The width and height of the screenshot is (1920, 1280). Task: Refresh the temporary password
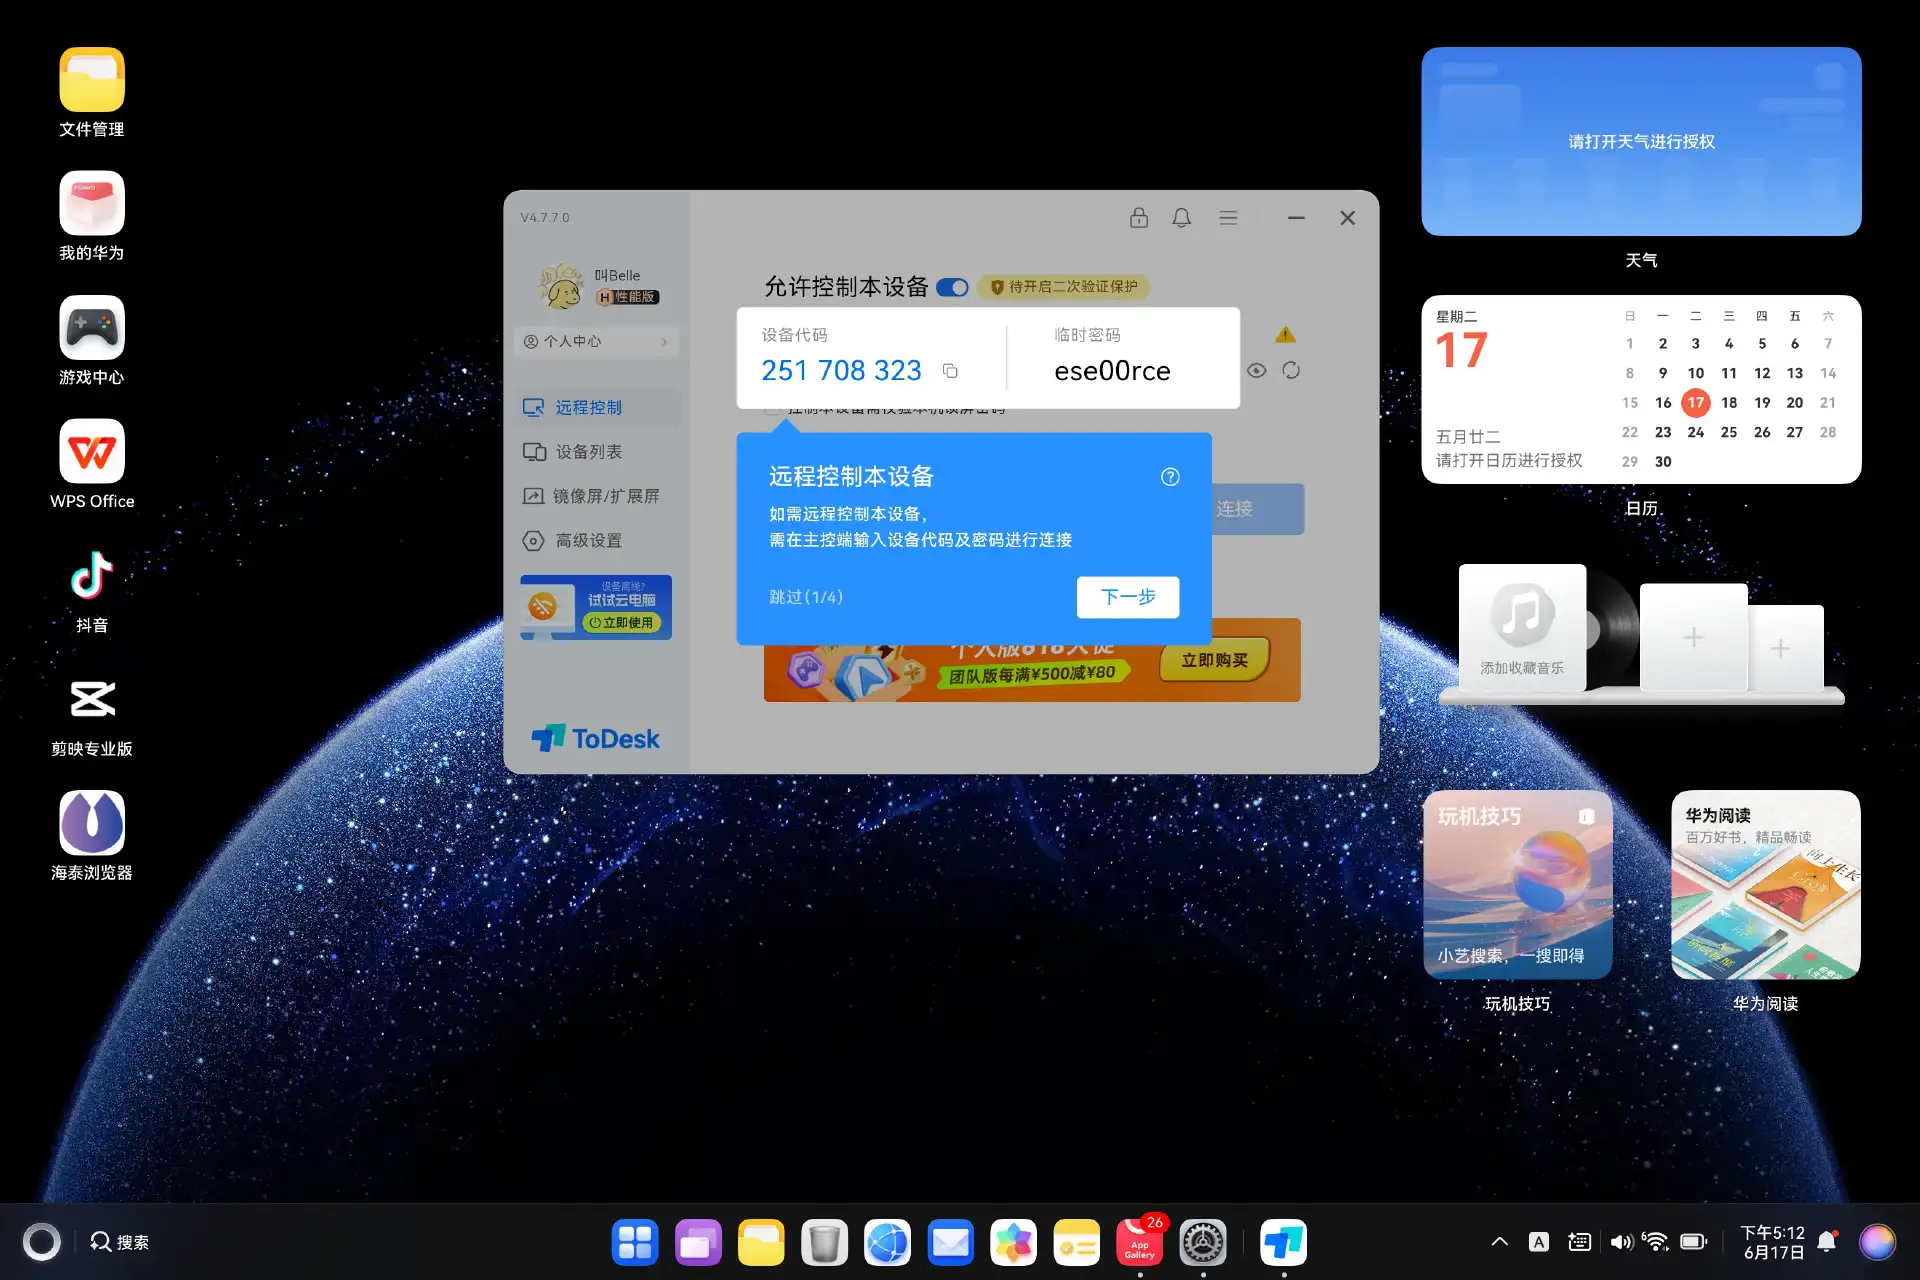(1291, 371)
